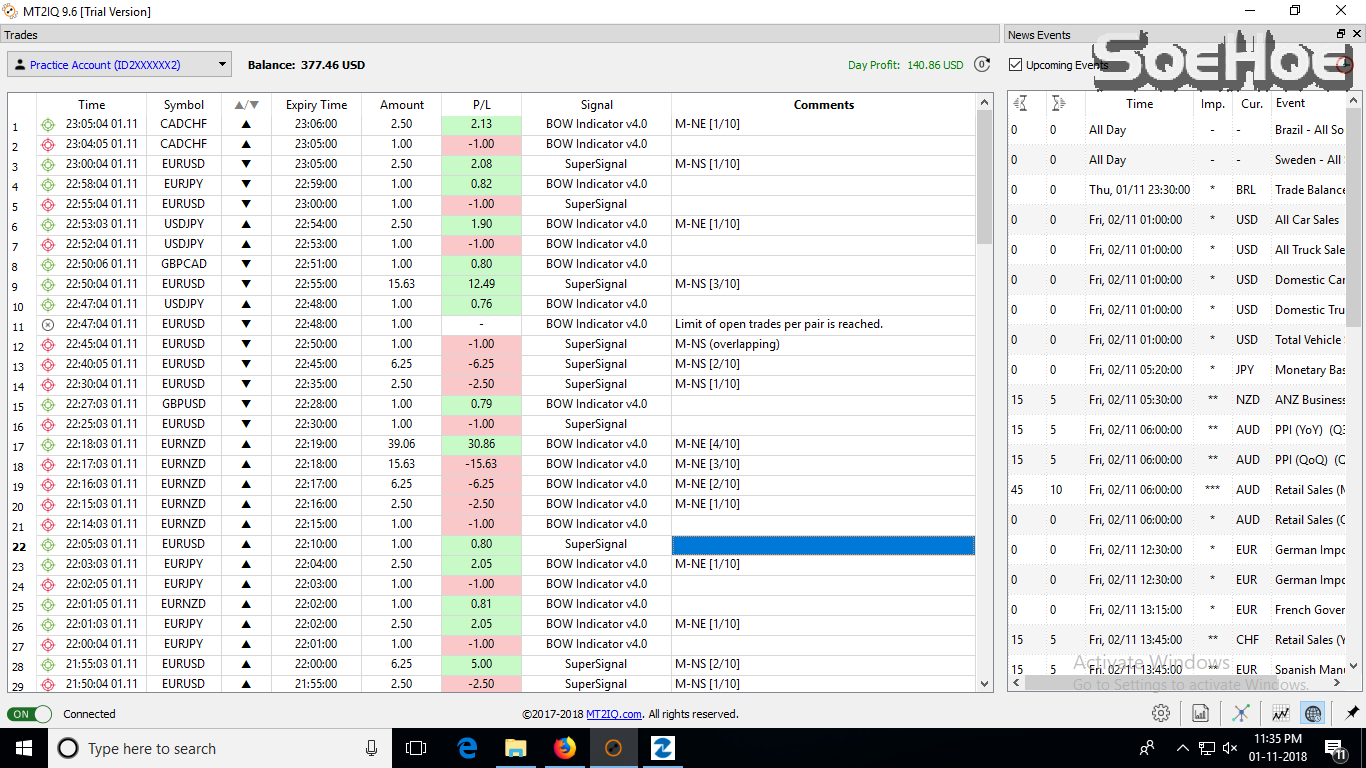
Task: Click the network connections icon
Action: click(1243, 713)
